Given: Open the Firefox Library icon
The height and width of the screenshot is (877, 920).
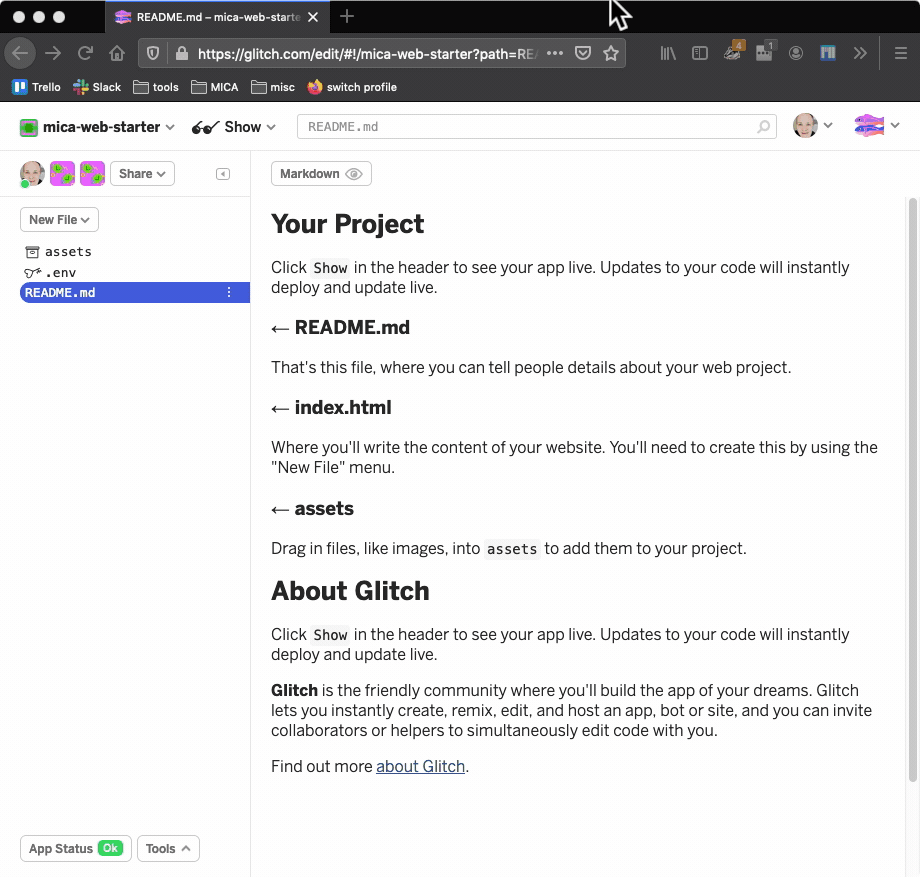Looking at the screenshot, I should click(668, 53).
